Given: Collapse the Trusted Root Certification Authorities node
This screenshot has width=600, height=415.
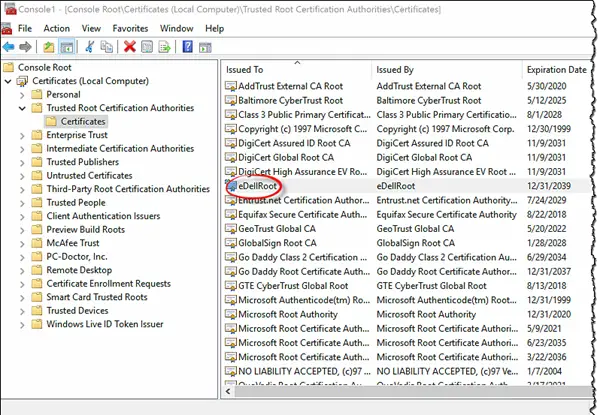Looking at the screenshot, I should pos(22,108).
